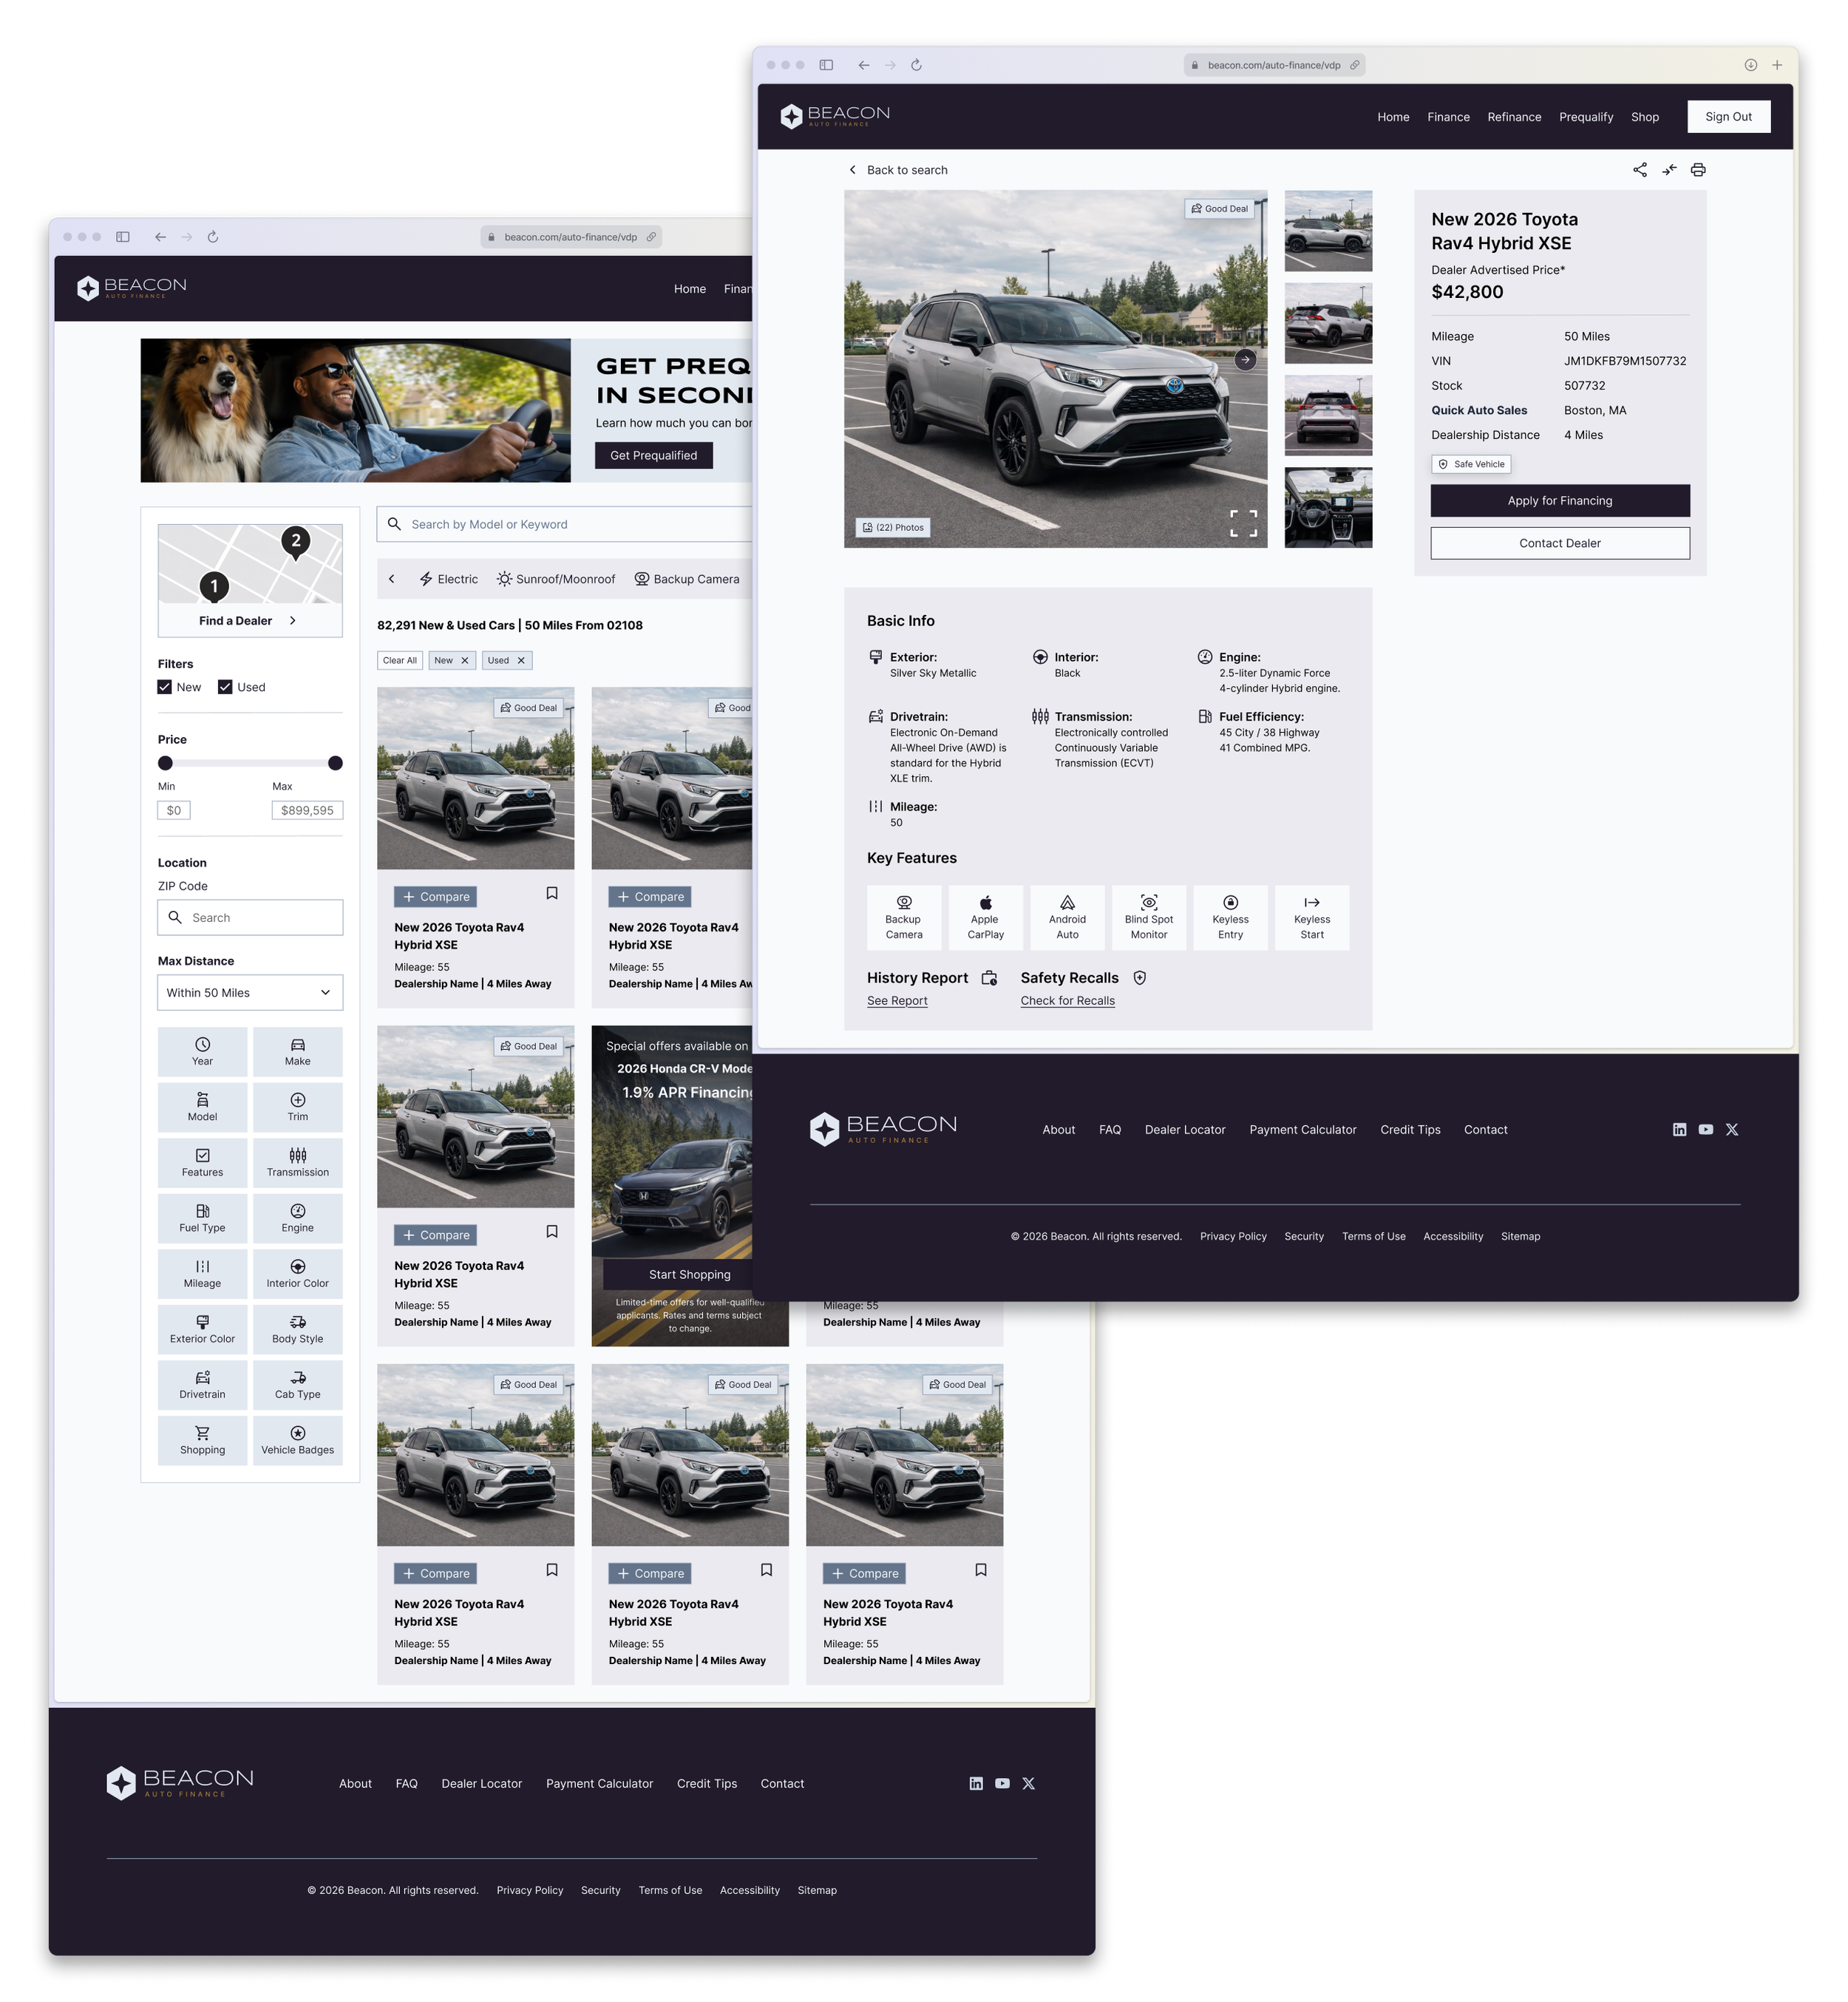
Task: Click Apply for Financing button
Action: pyautogui.click(x=1559, y=500)
